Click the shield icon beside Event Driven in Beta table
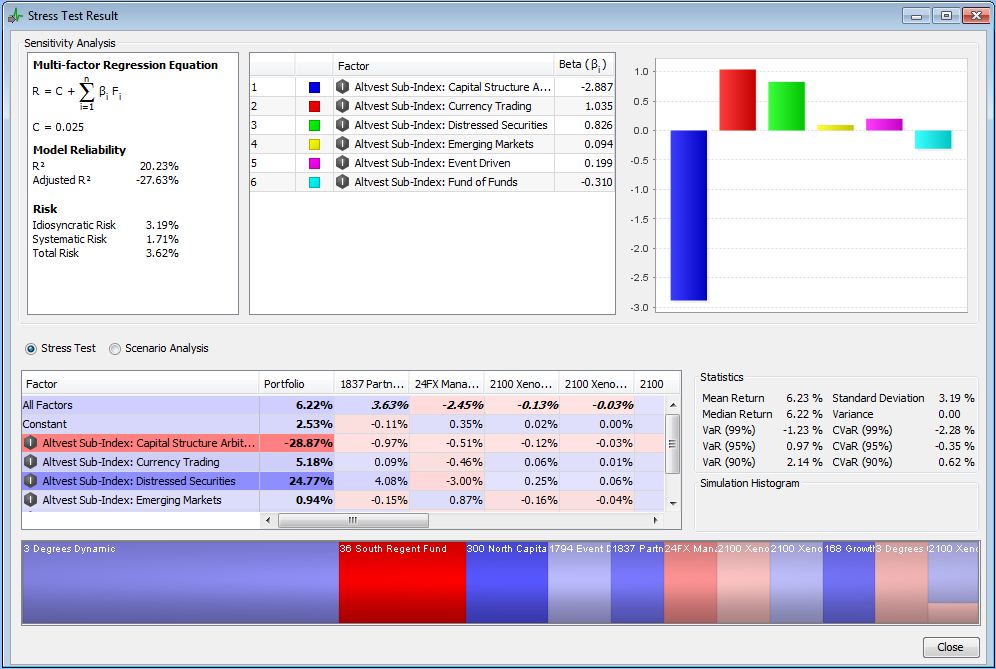Viewport: 996px width, 669px height. point(342,163)
